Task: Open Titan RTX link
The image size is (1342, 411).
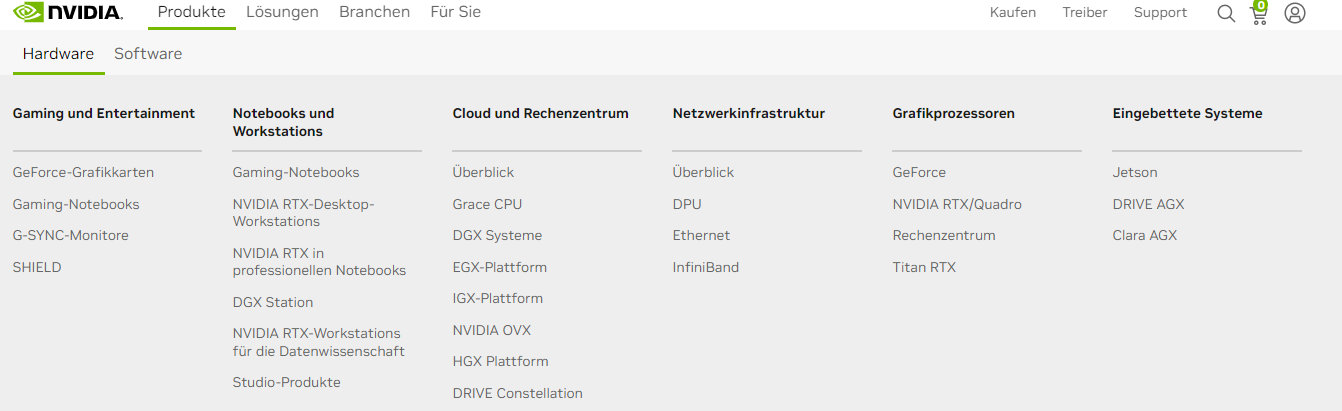Action: click(x=924, y=267)
